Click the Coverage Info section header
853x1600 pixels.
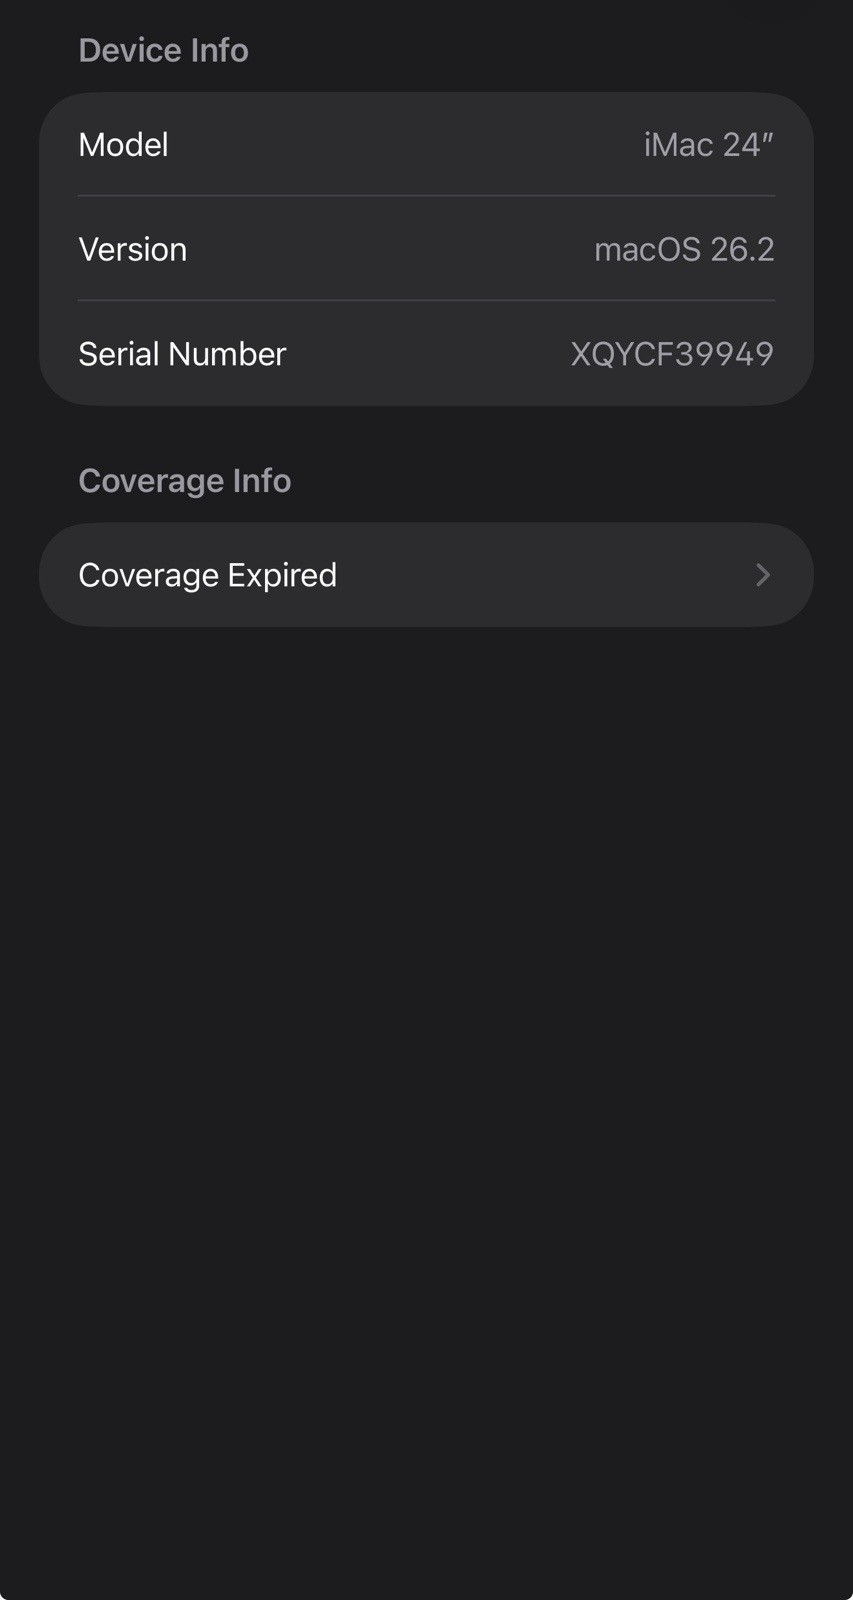pyautogui.click(x=184, y=481)
